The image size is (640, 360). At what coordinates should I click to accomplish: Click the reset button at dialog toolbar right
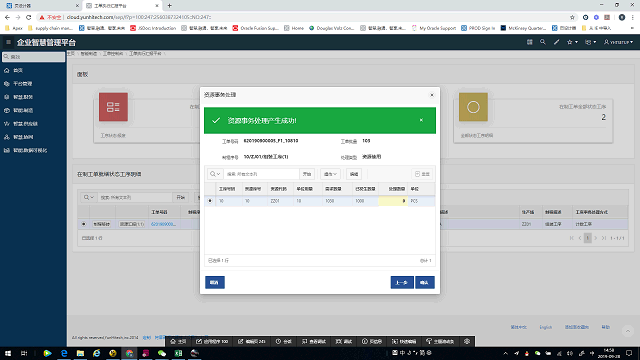pyautogui.click(x=422, y=174)
